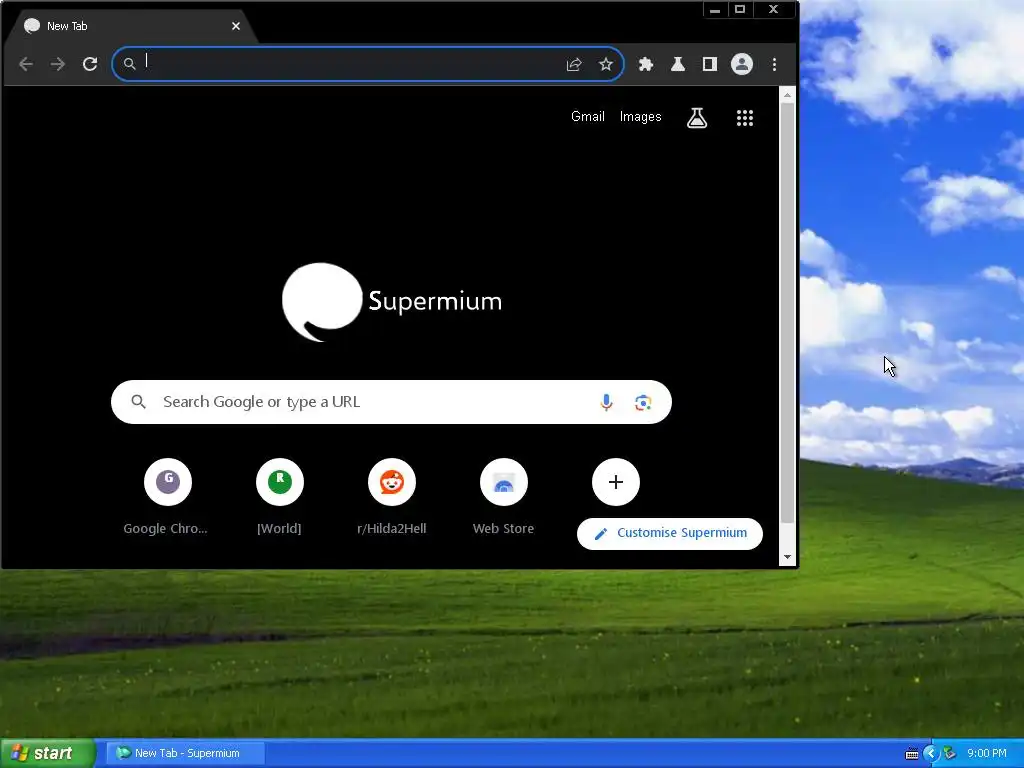Open the three-dot browser menu

(x=775, y=64)
